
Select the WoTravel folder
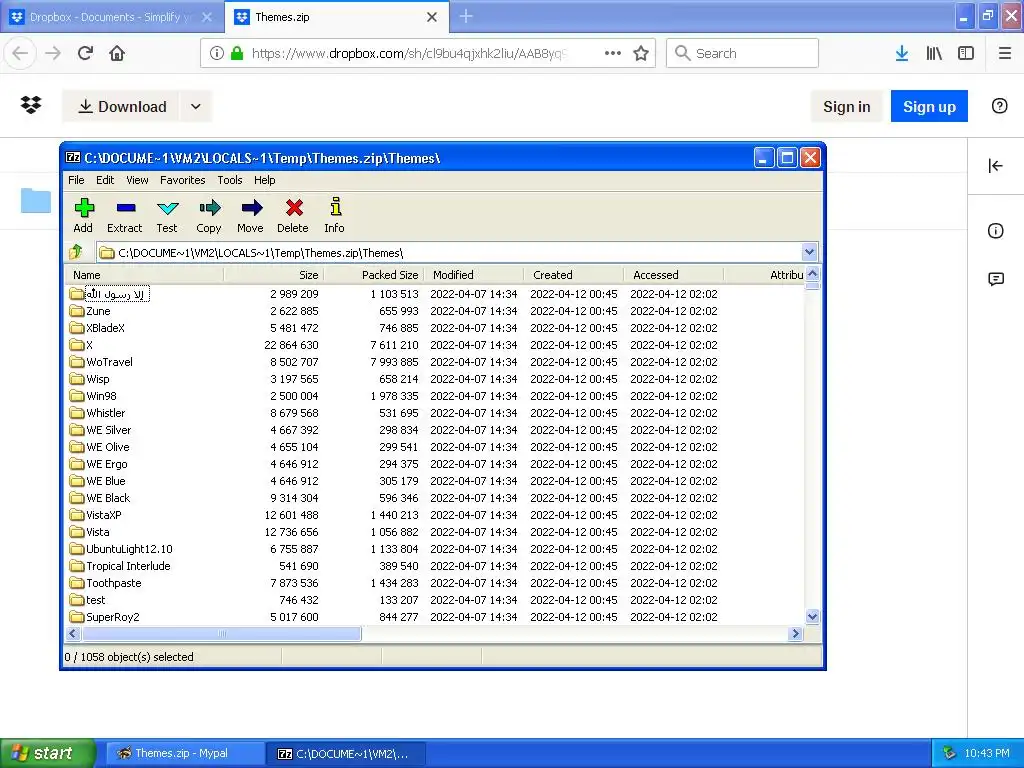pyautogui.click(x=109, y=362)
